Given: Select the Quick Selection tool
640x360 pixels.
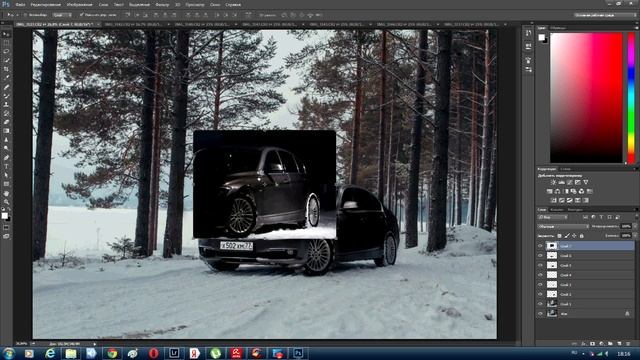Looking at the screenshot, I should tap(6, 60).
